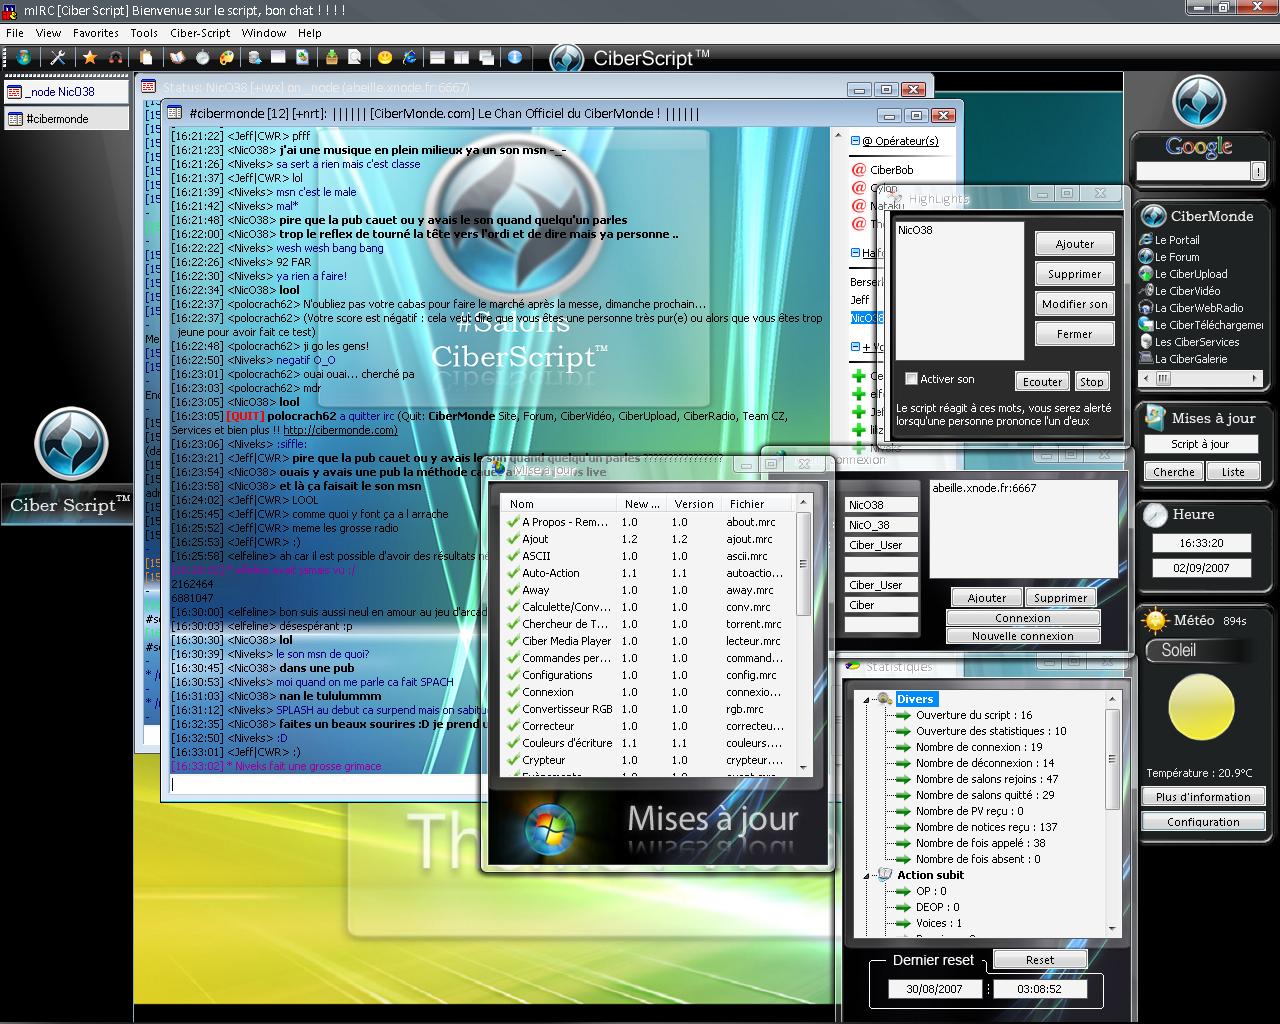
Task: Select Nombre de connexion : 19 stat
Action: pyautogui.click(x=978, y=747)
